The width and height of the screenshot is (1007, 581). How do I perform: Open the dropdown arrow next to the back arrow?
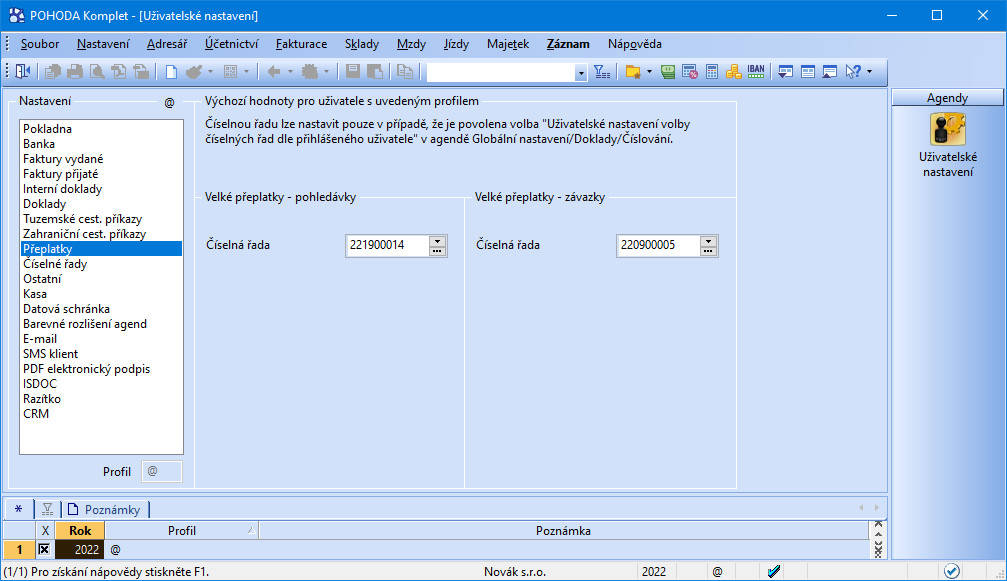[x=290, y=71]
